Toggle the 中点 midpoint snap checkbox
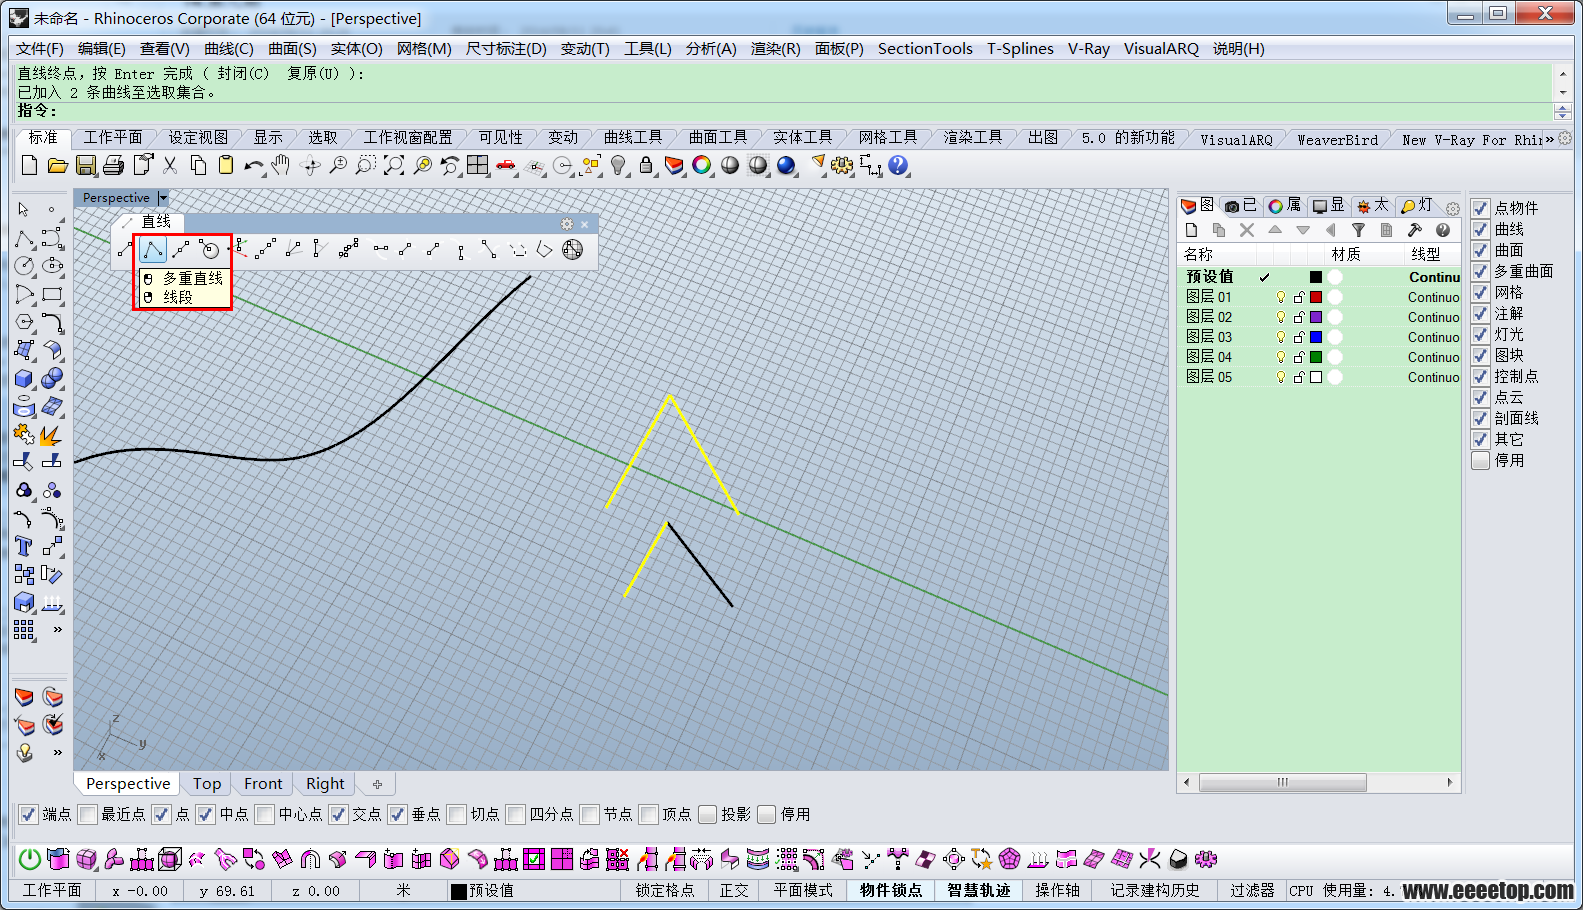The height and width of the screenshot is (910, 1583). (x=205, y=814)
